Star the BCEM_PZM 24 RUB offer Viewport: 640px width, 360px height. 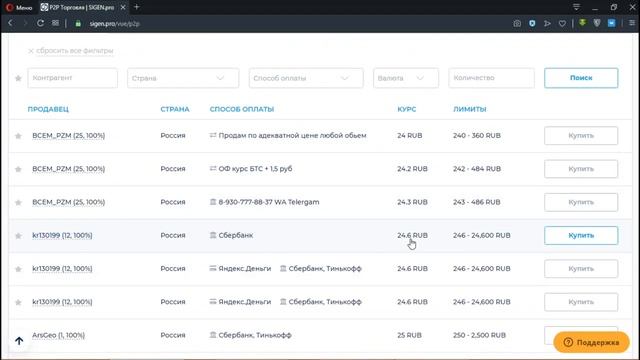tap(18, 136)
